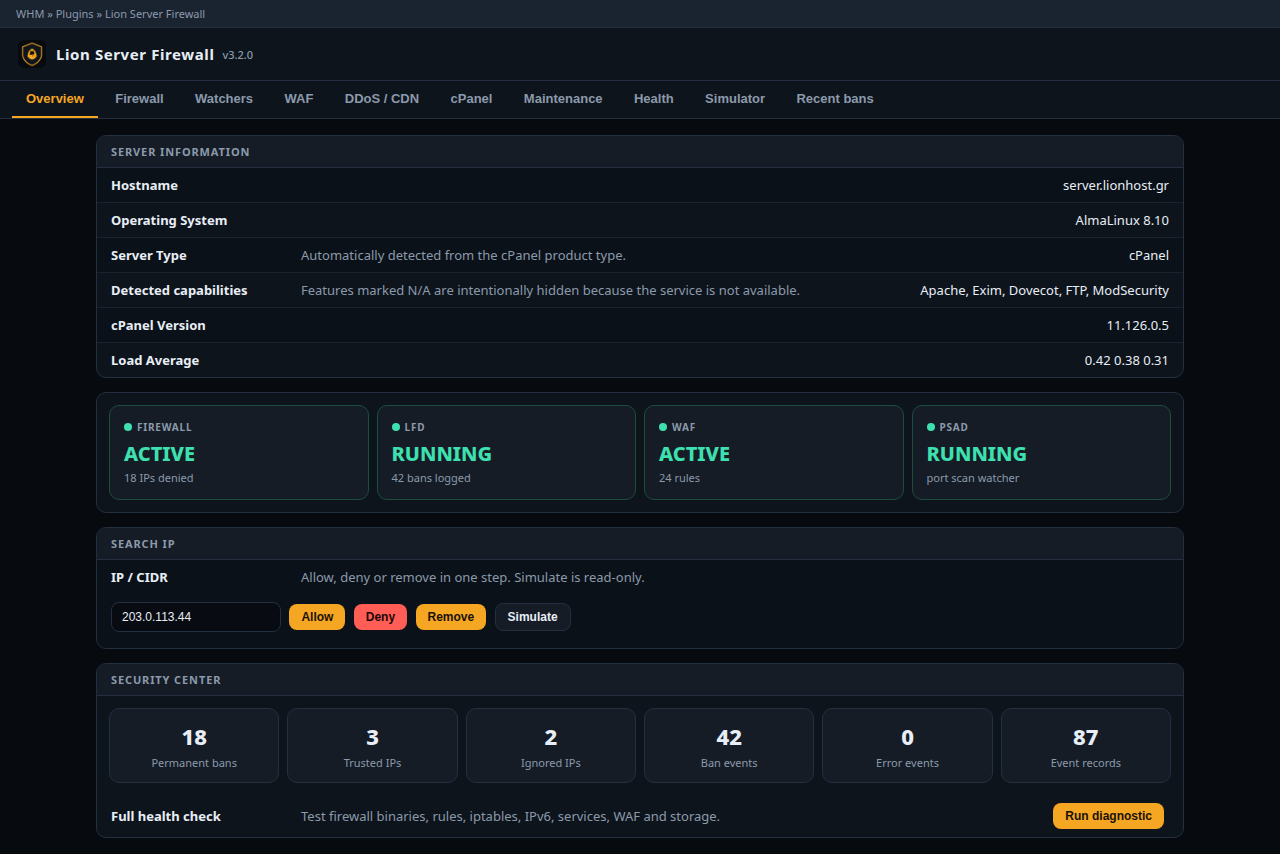Click the Remove button for the IP
Image resolution: width=1280 pixels, height=854 pixels.
point(451,617)
